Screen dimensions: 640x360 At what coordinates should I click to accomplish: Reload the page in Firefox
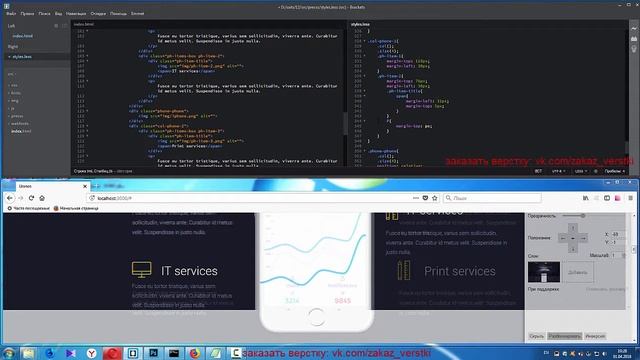31,198
